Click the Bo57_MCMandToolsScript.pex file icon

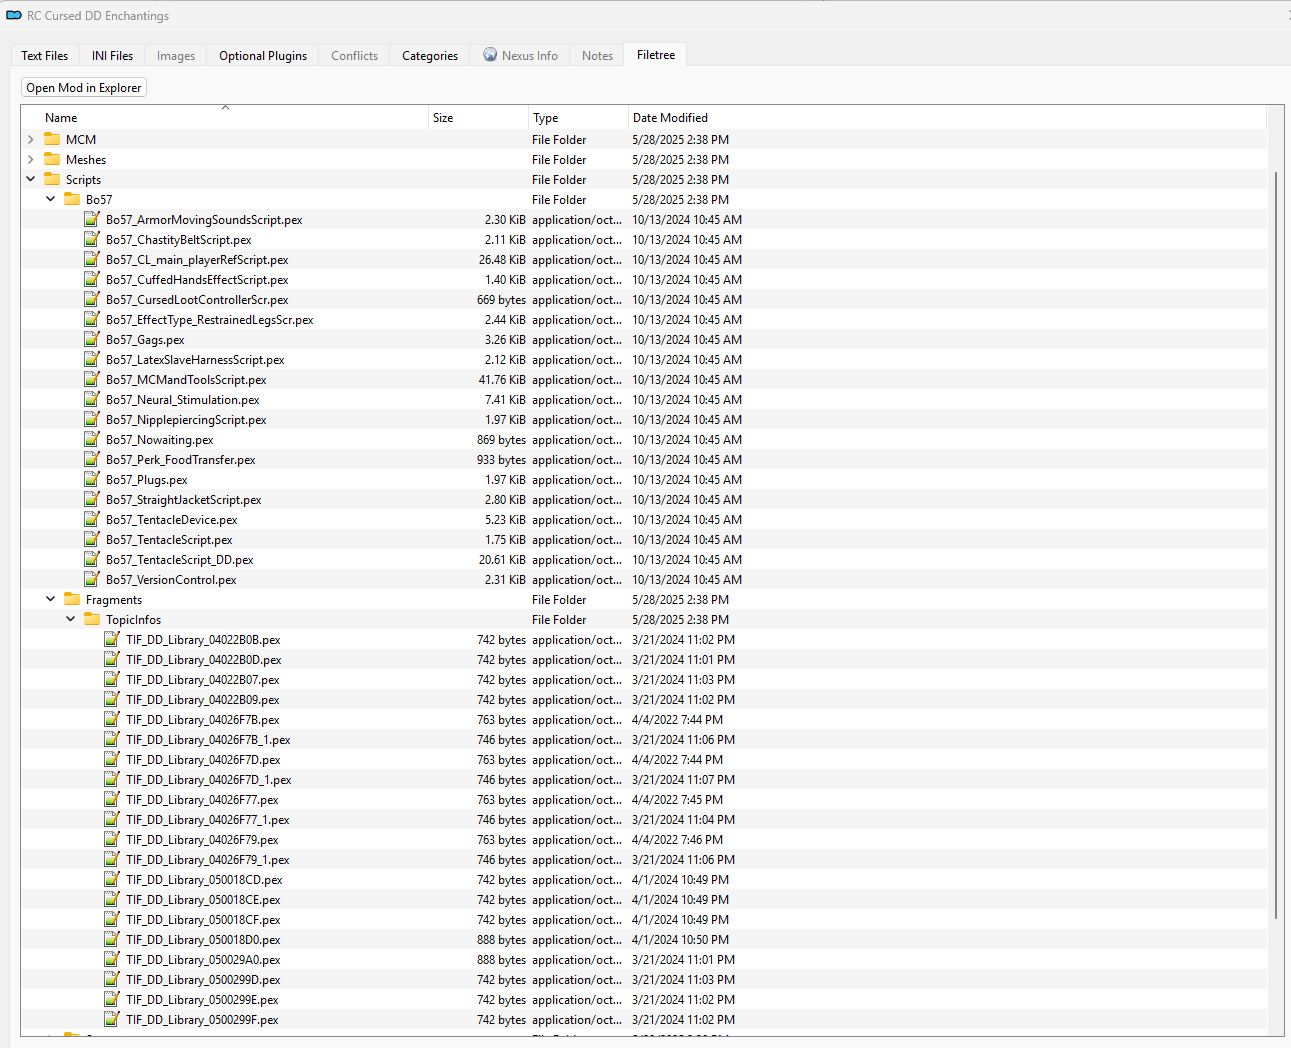pyautogui.click(x=92, y=379)
